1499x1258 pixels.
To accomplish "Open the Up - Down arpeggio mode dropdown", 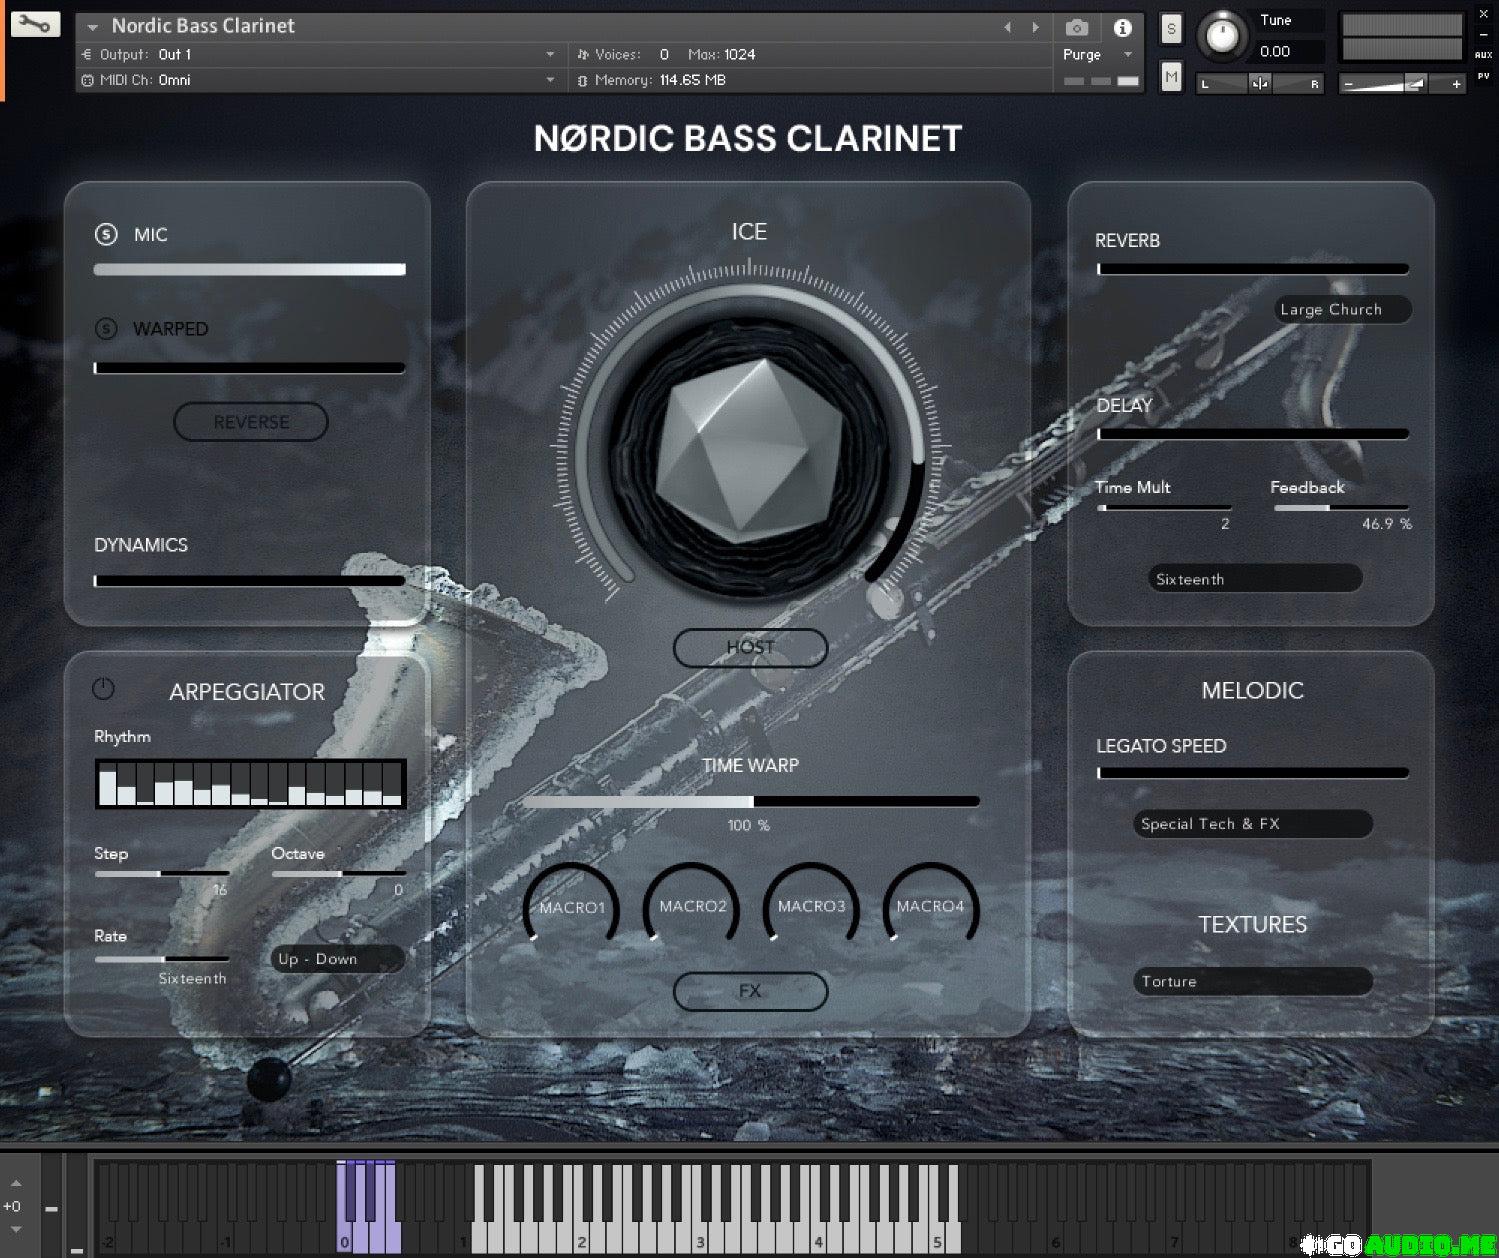I will click(x=338, y=959).
